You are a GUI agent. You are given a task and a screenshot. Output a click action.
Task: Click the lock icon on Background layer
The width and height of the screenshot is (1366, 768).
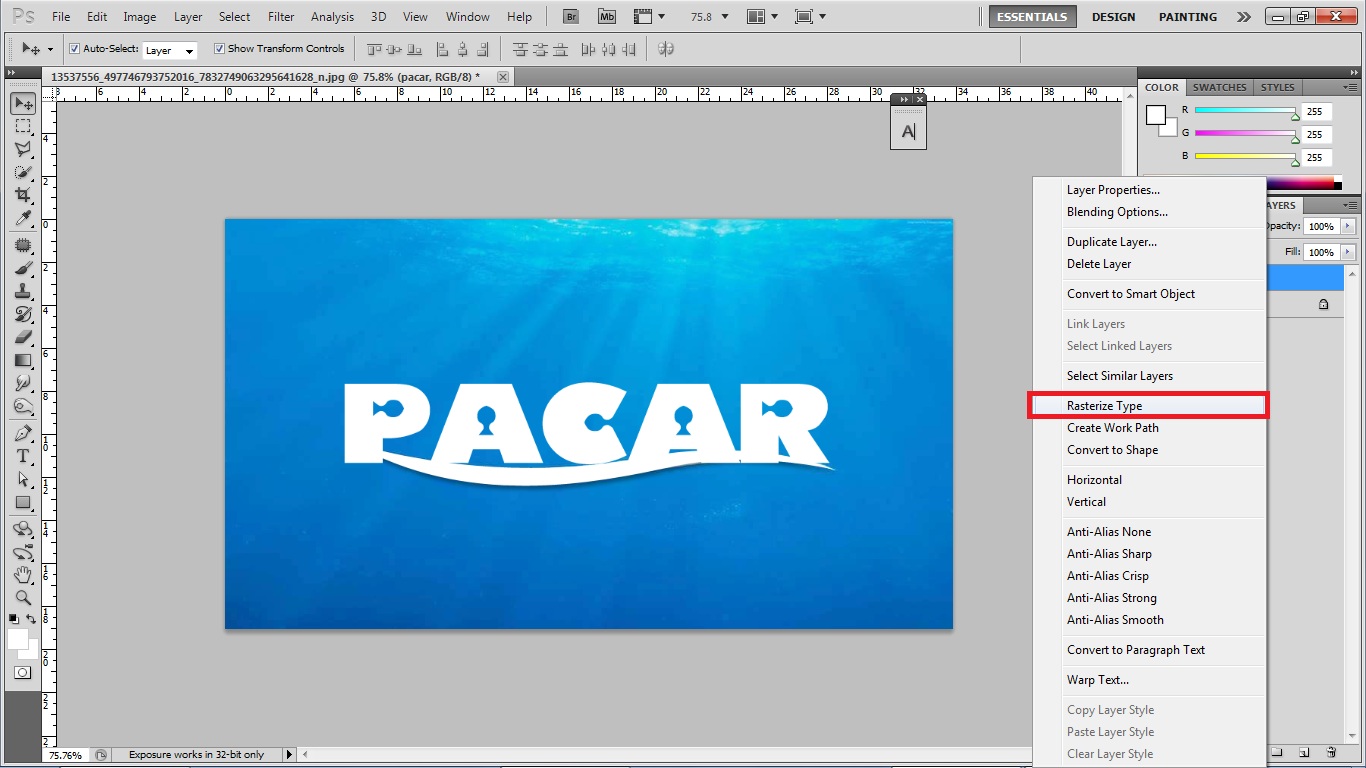coord(1323,304)
